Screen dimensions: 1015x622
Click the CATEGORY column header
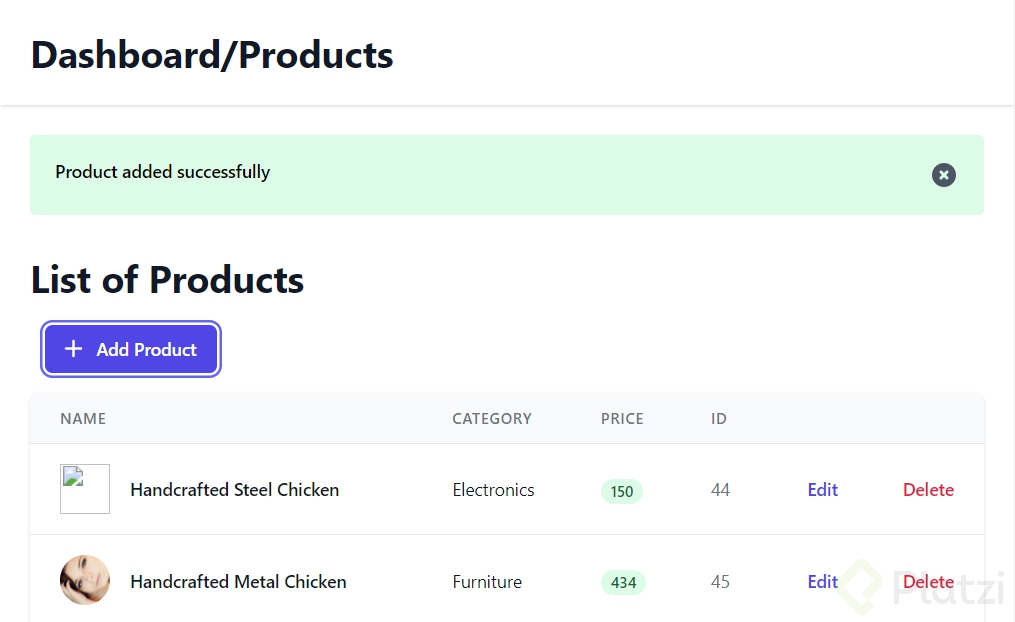pos(492,419)
